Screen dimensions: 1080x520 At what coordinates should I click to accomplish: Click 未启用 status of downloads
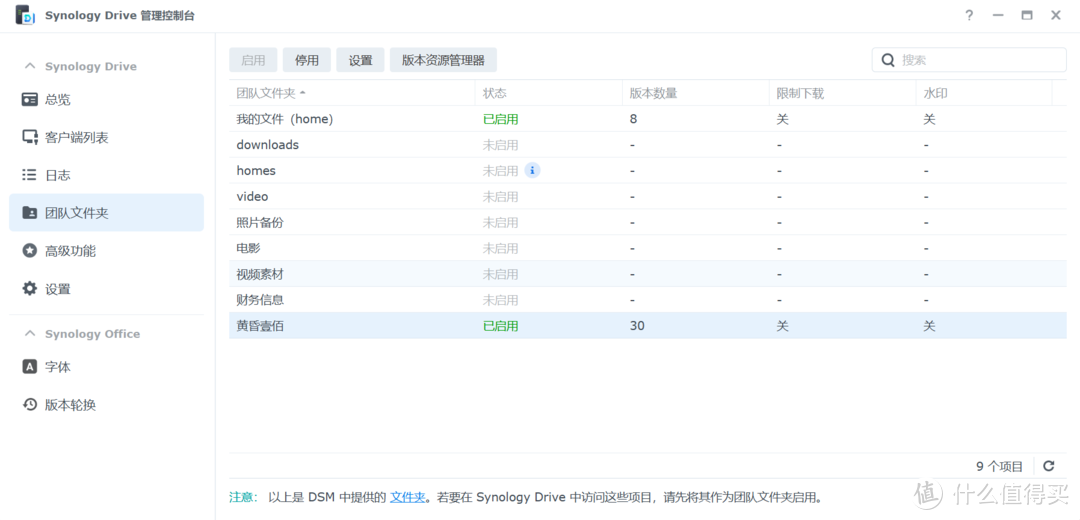(501, 145)
